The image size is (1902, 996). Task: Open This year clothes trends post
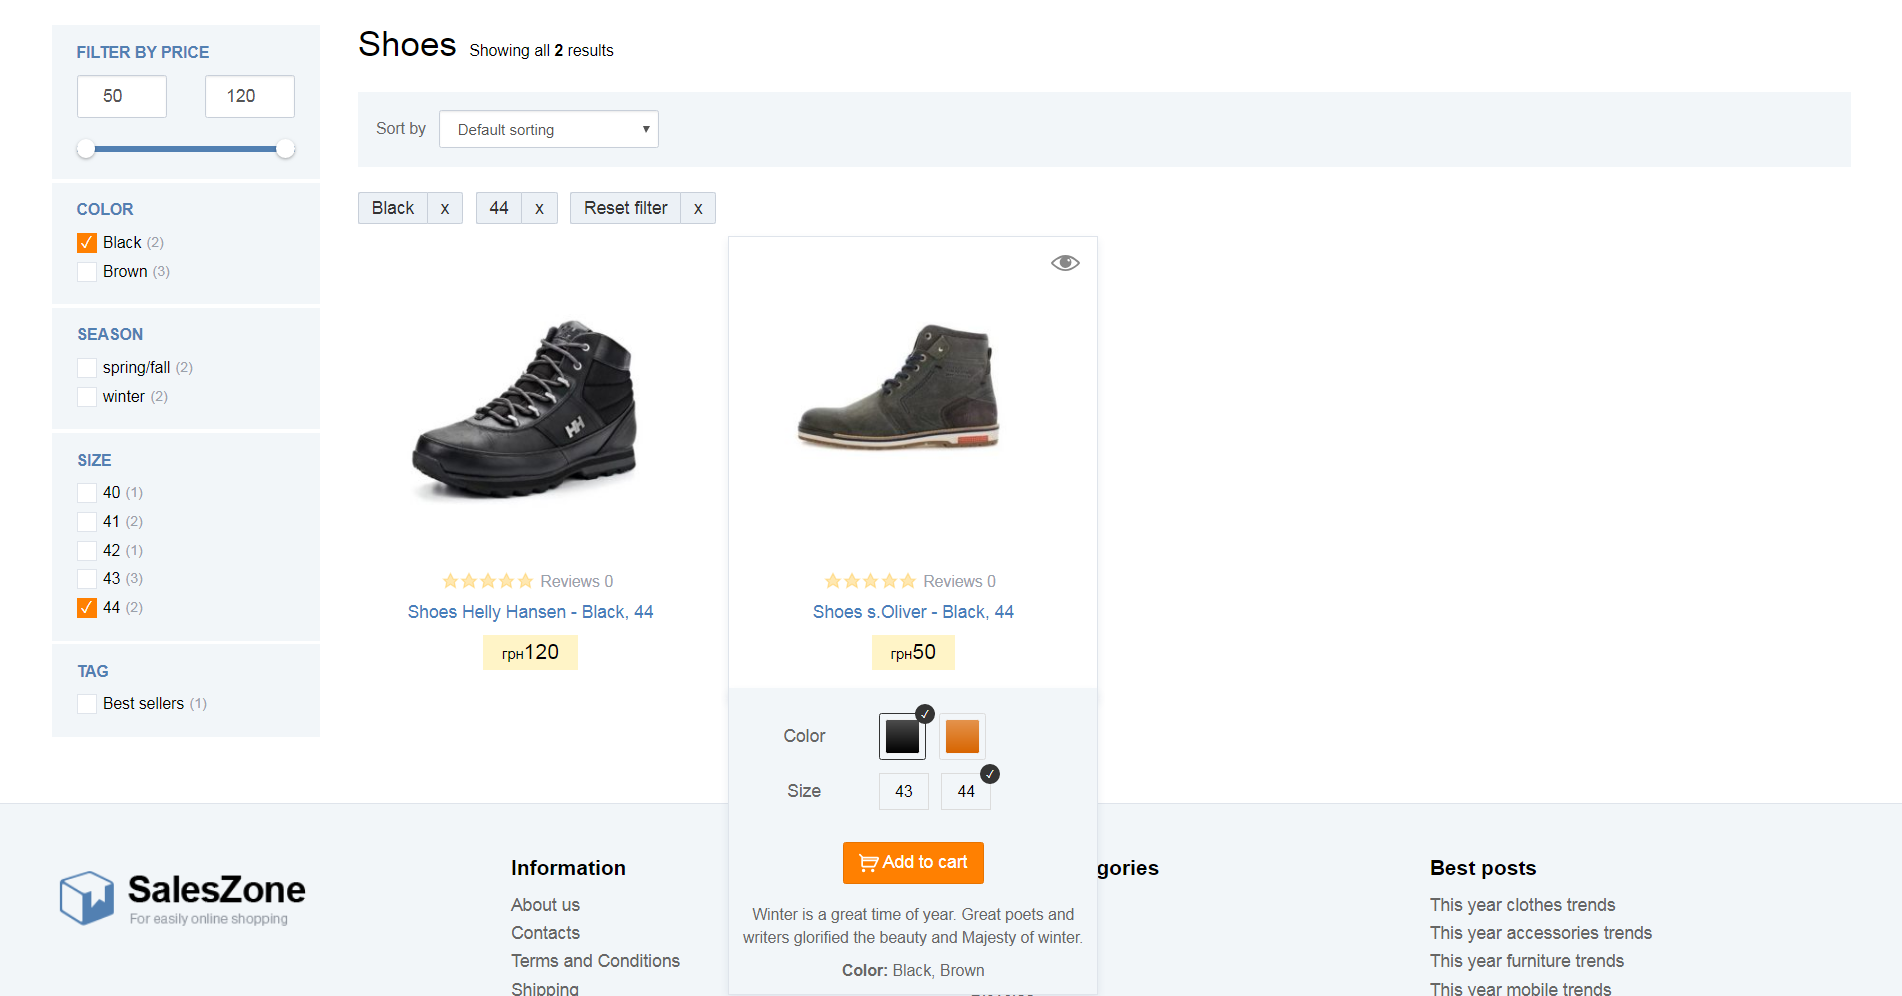point(1522,905)
